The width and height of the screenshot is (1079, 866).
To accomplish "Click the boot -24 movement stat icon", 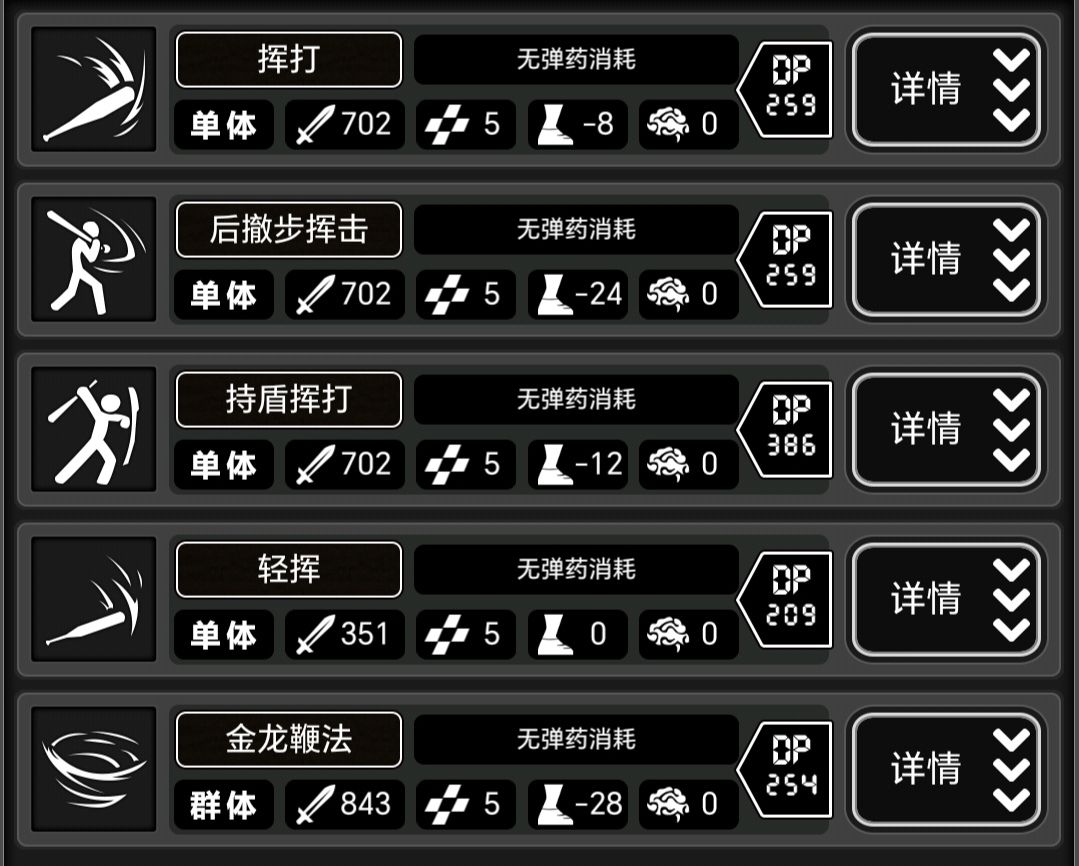I will coord(555,295).
